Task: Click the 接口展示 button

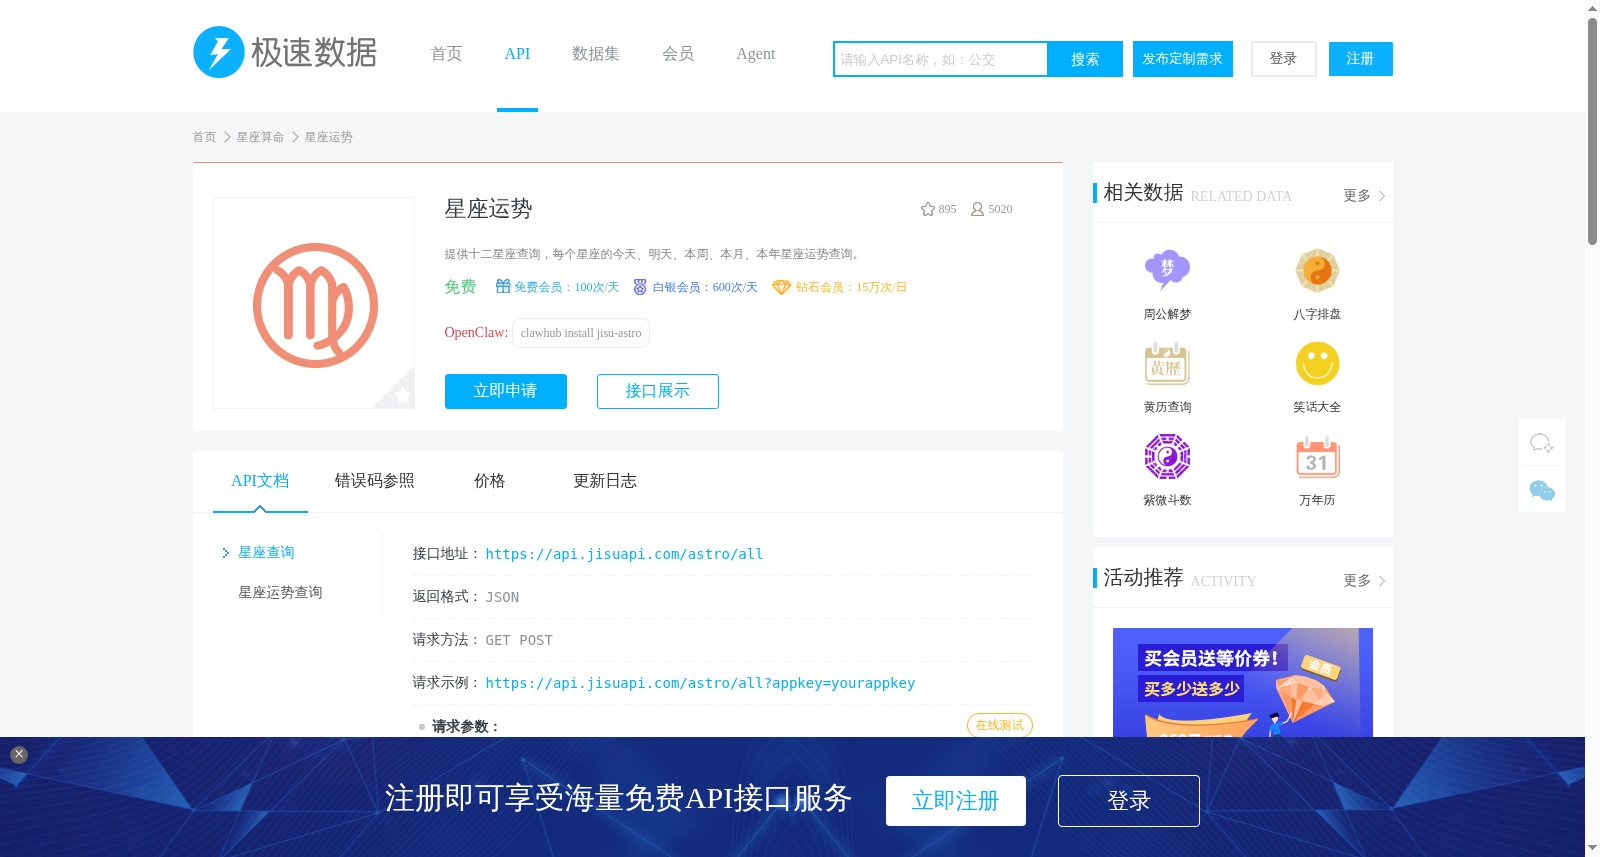Action: [658, 391]
